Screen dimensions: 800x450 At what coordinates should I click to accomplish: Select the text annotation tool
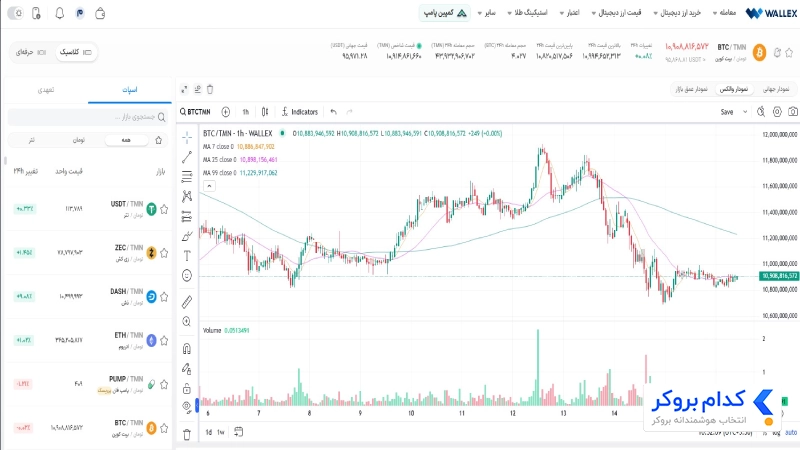187,256
